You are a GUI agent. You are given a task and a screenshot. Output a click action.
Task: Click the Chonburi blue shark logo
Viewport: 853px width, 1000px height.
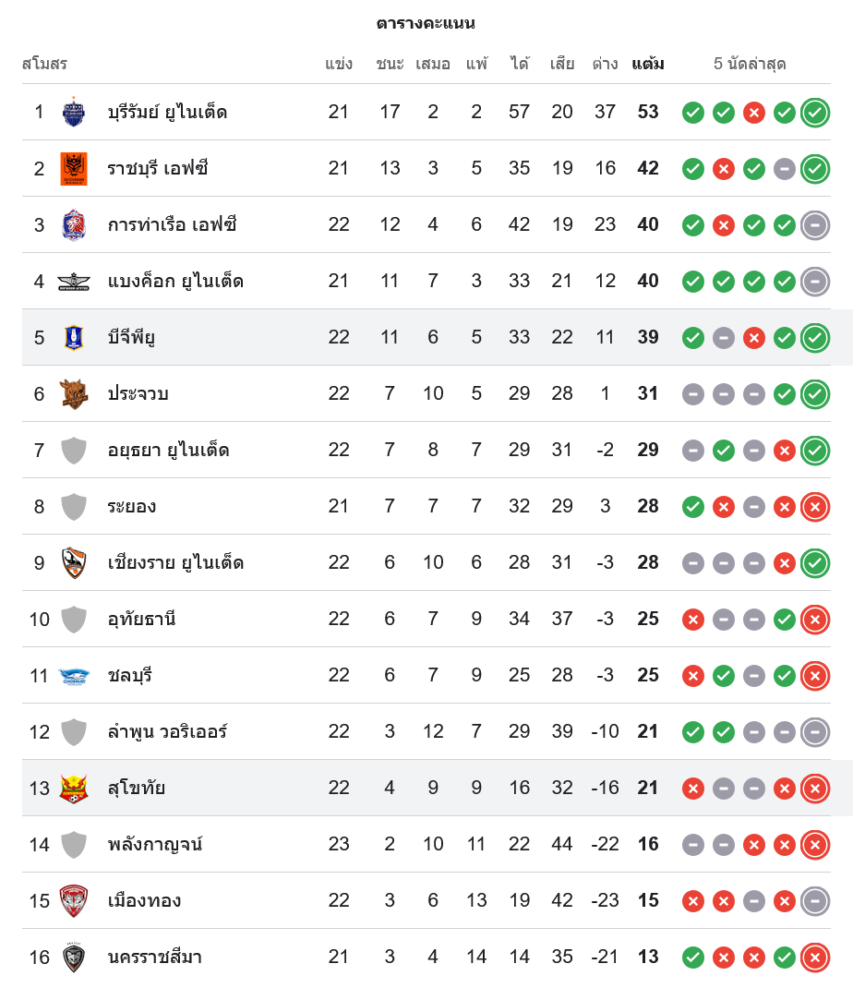(74, 675)
